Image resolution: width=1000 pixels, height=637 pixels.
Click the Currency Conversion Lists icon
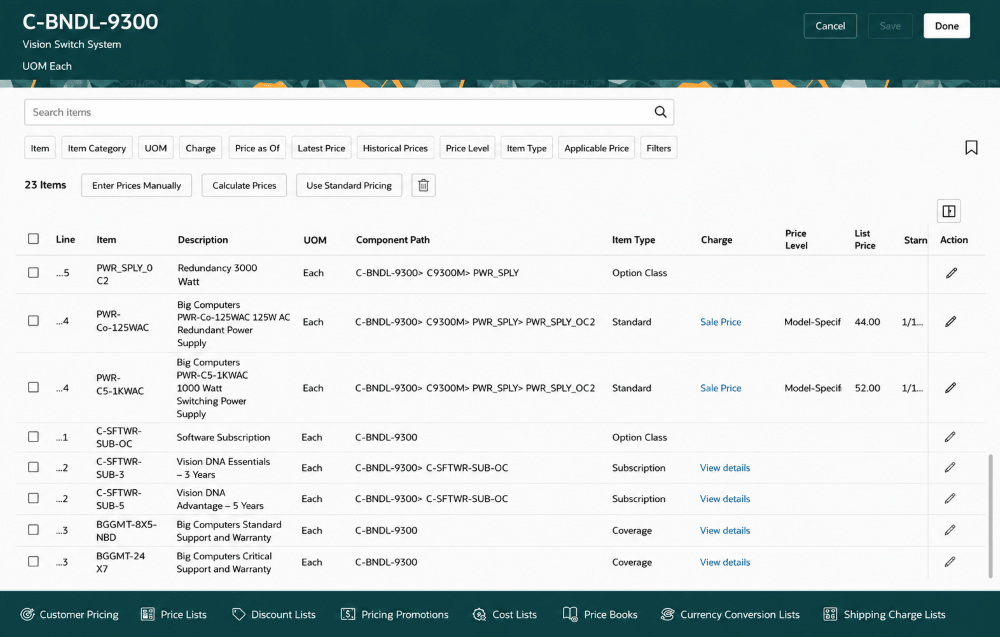tap(667, 614)
